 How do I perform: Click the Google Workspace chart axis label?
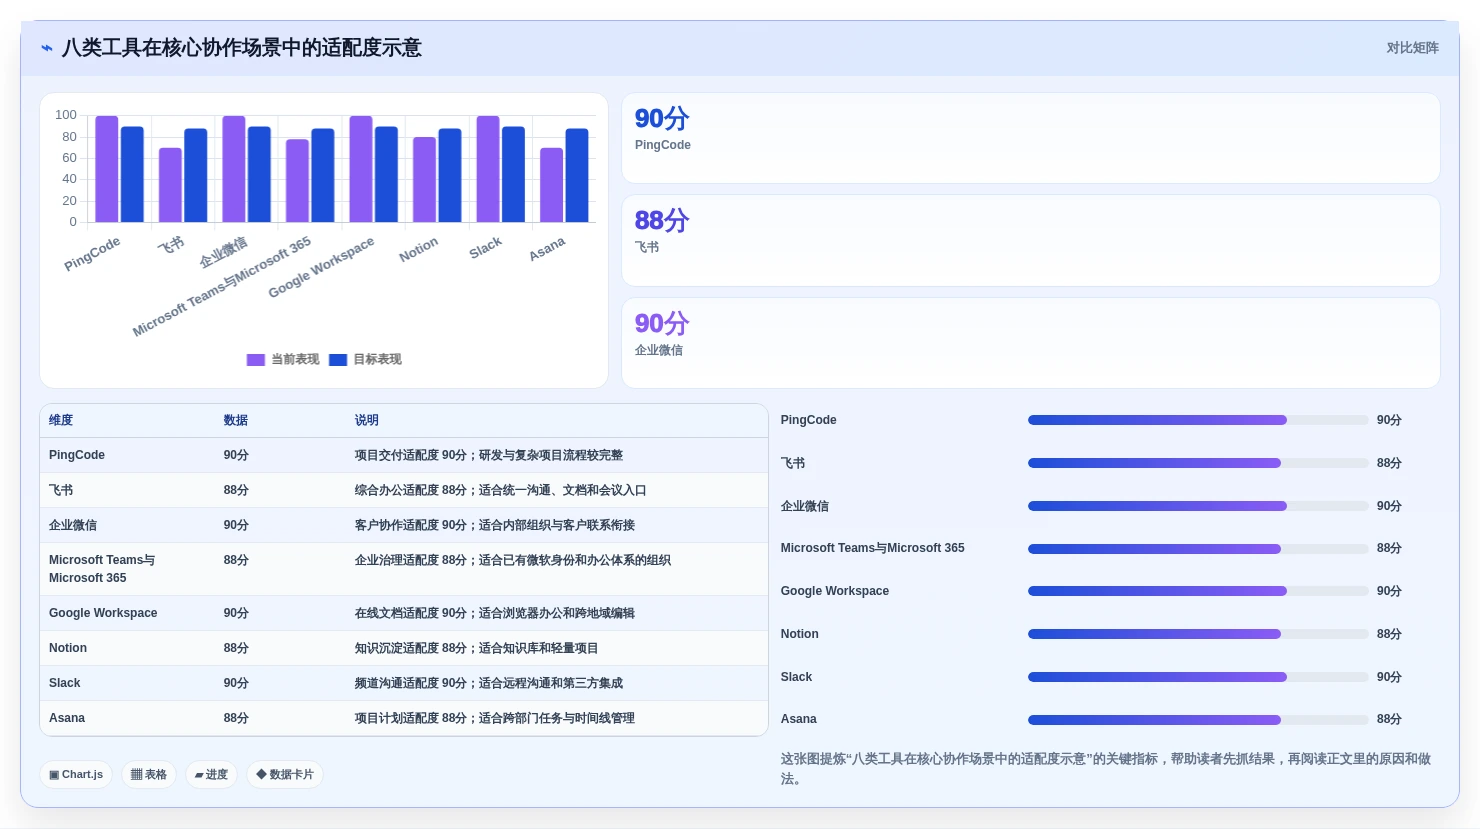[321, 267]
